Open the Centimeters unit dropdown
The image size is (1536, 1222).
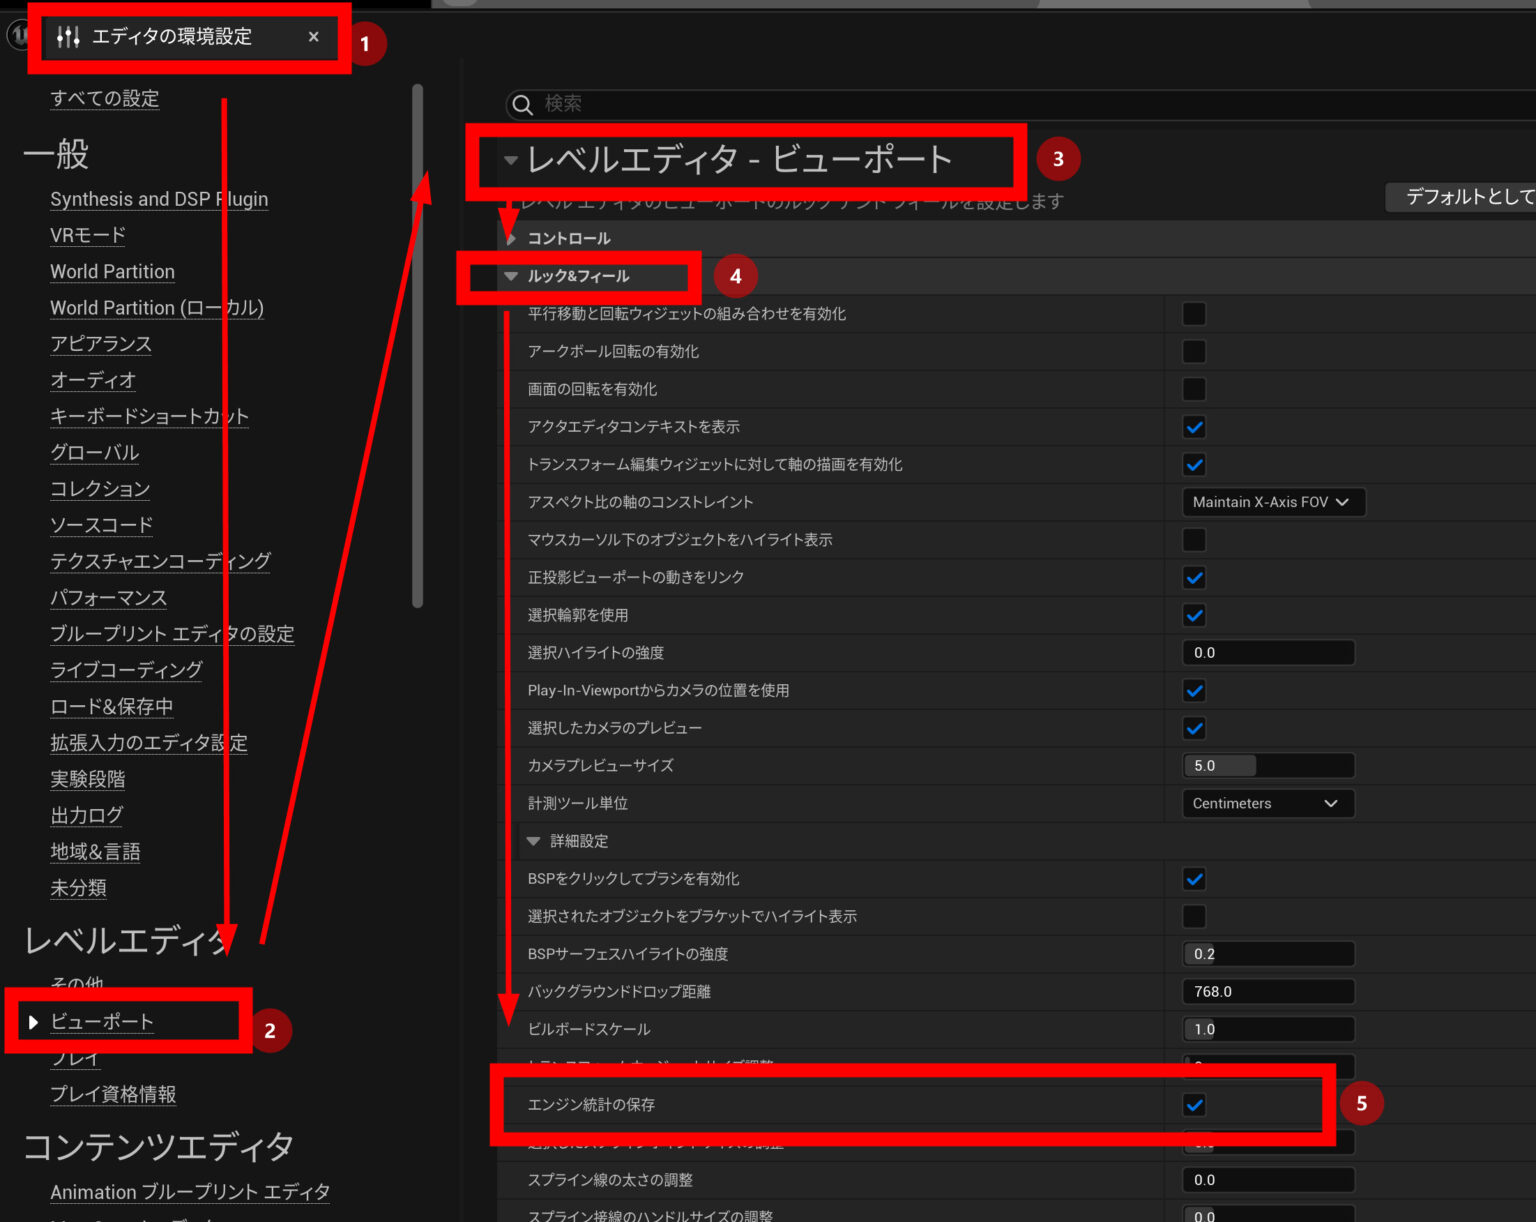1268,803
